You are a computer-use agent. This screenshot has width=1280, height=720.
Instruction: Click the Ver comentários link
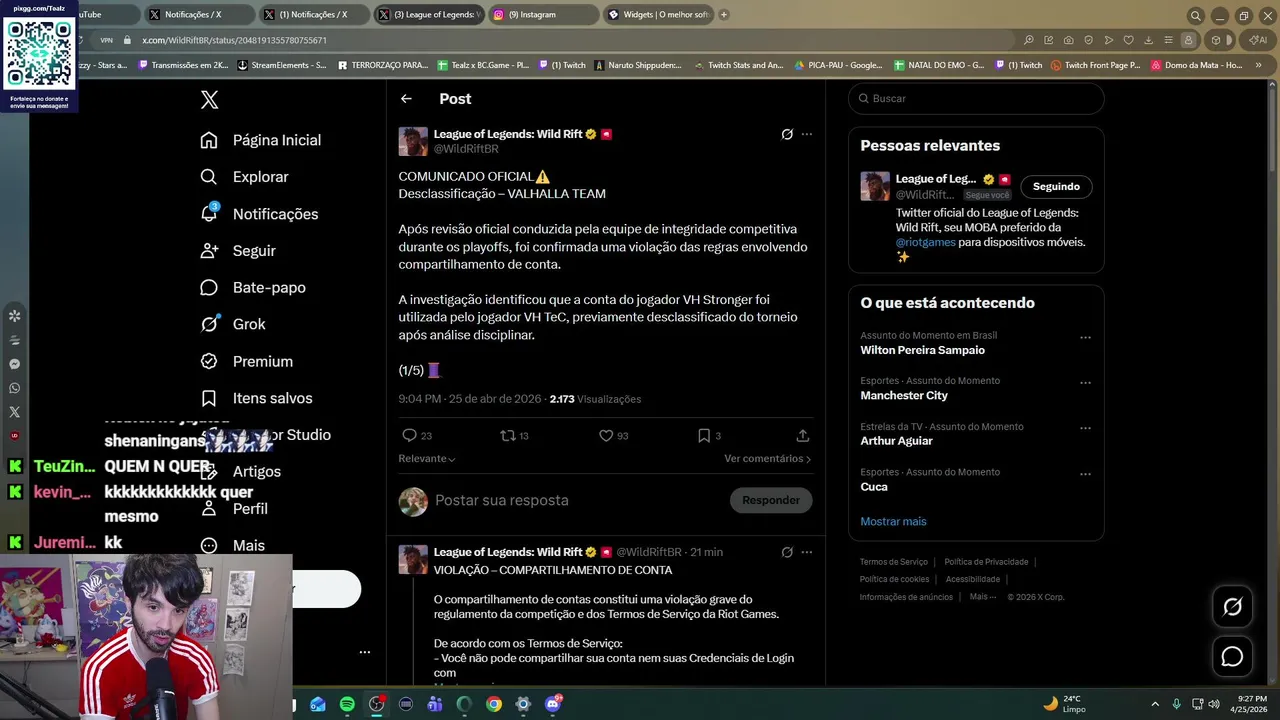[767, 459]
